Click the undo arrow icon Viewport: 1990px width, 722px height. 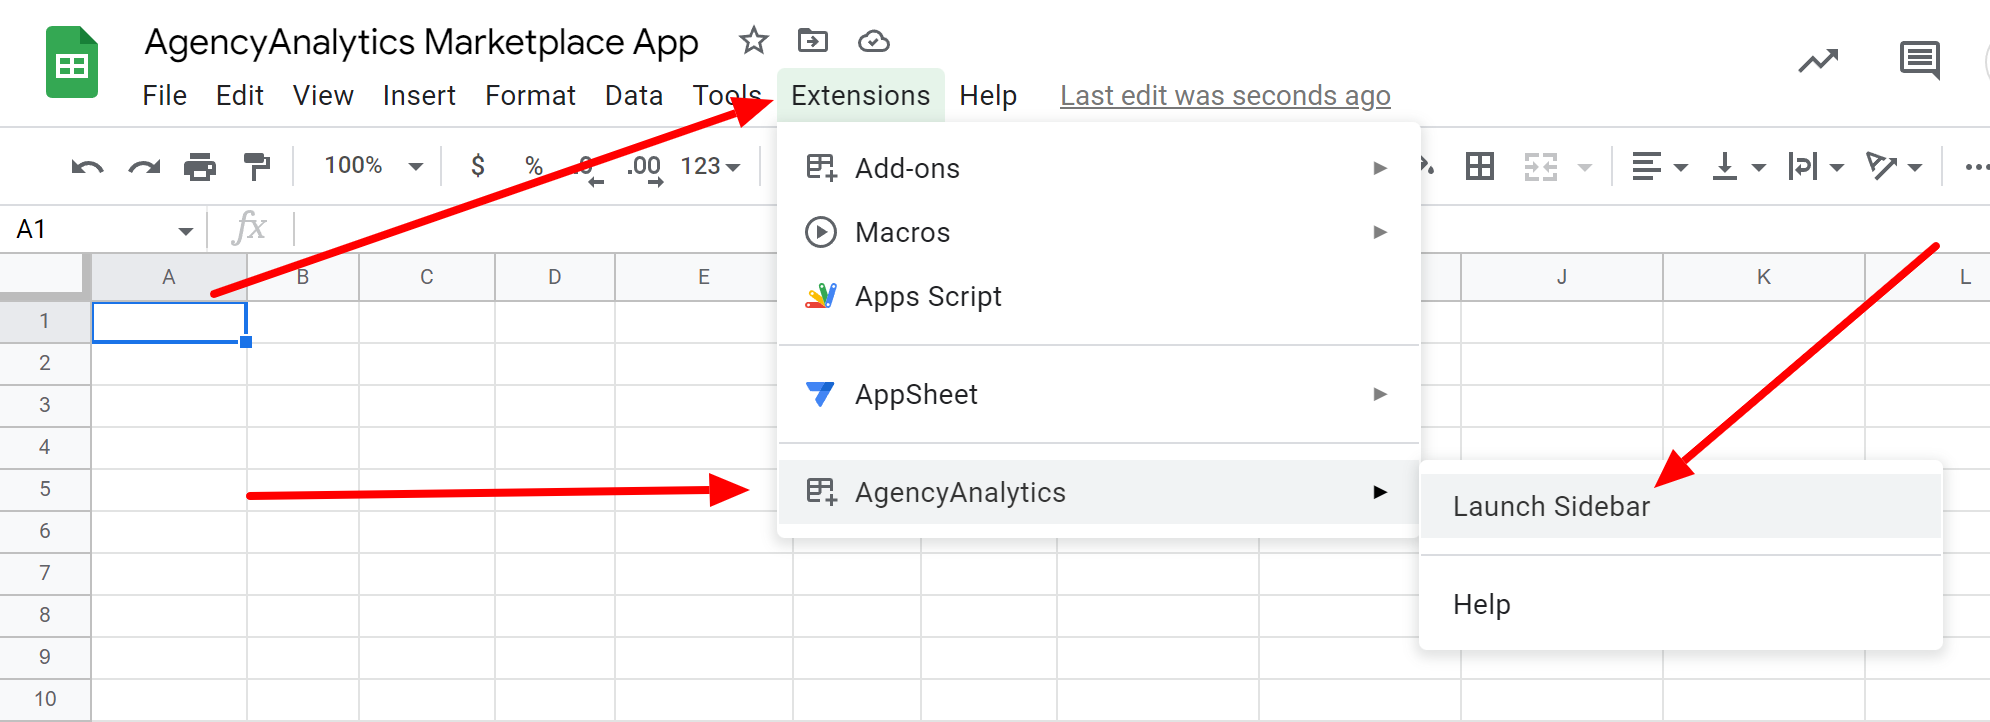pos(87,167)
